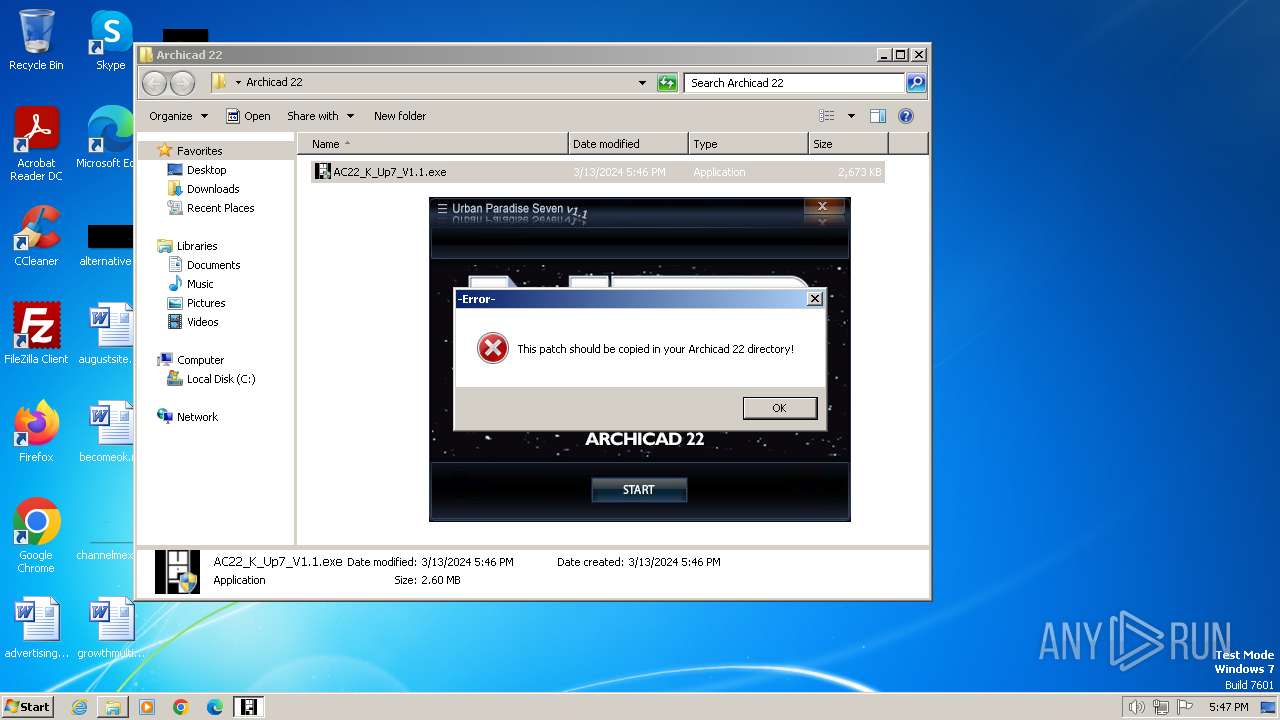Click the AC22_K_Up7_V1.1.exe file icon
The height and width of the screenshot is (720, 1280).
click(322, 172)
